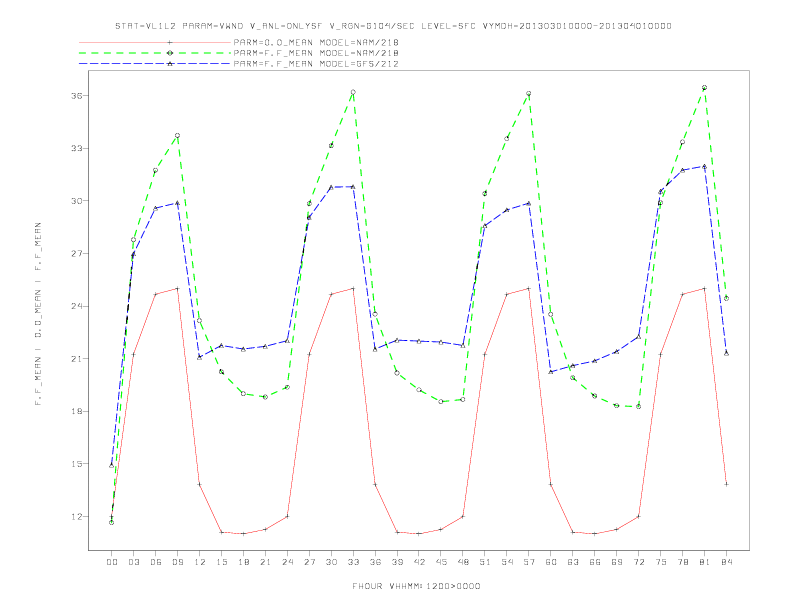This screenshot has width=792, height=612.
Task: Select legend entry PARM=F.F_MEAN MODEL=GFS/212
Action: (316, 64)
